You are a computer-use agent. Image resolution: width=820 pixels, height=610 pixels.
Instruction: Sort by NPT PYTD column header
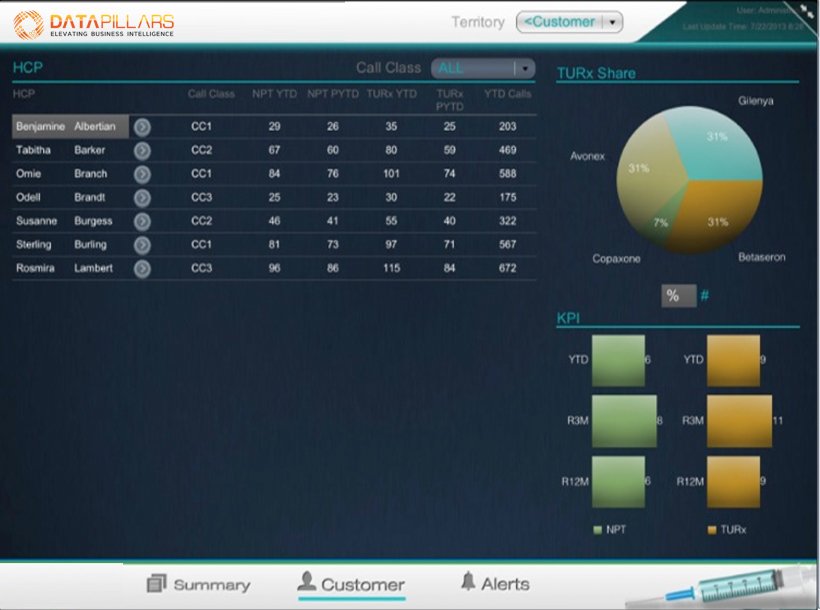(333, 94)
